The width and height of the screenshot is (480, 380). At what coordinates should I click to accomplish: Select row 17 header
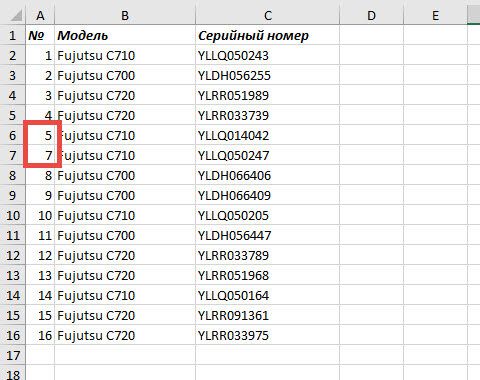13,355
